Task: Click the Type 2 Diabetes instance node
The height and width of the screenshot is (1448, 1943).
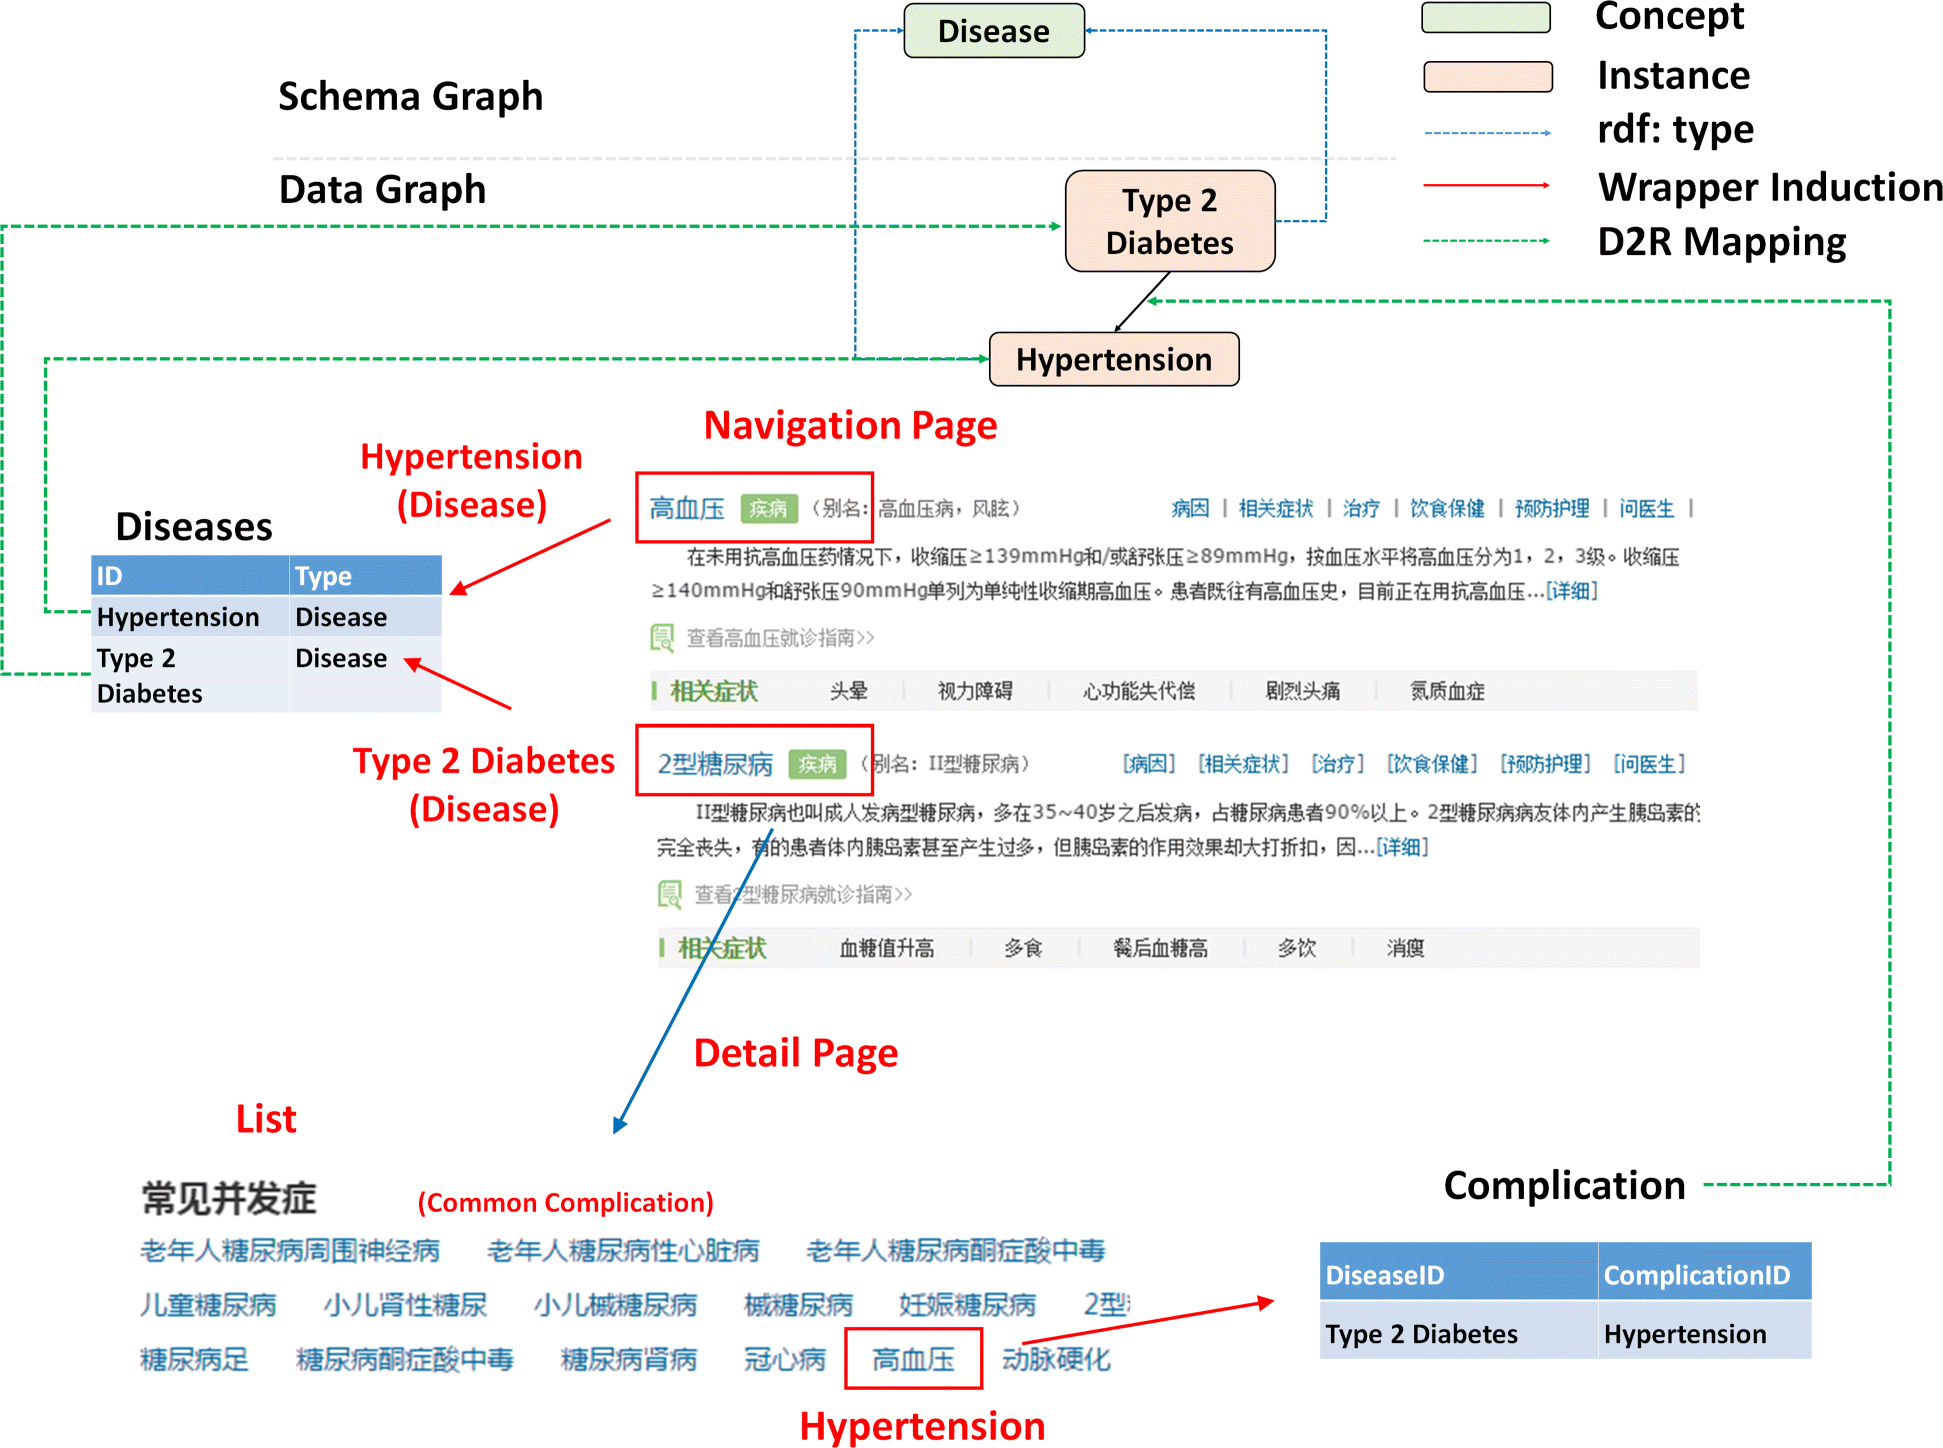Action: point(1170,221)
